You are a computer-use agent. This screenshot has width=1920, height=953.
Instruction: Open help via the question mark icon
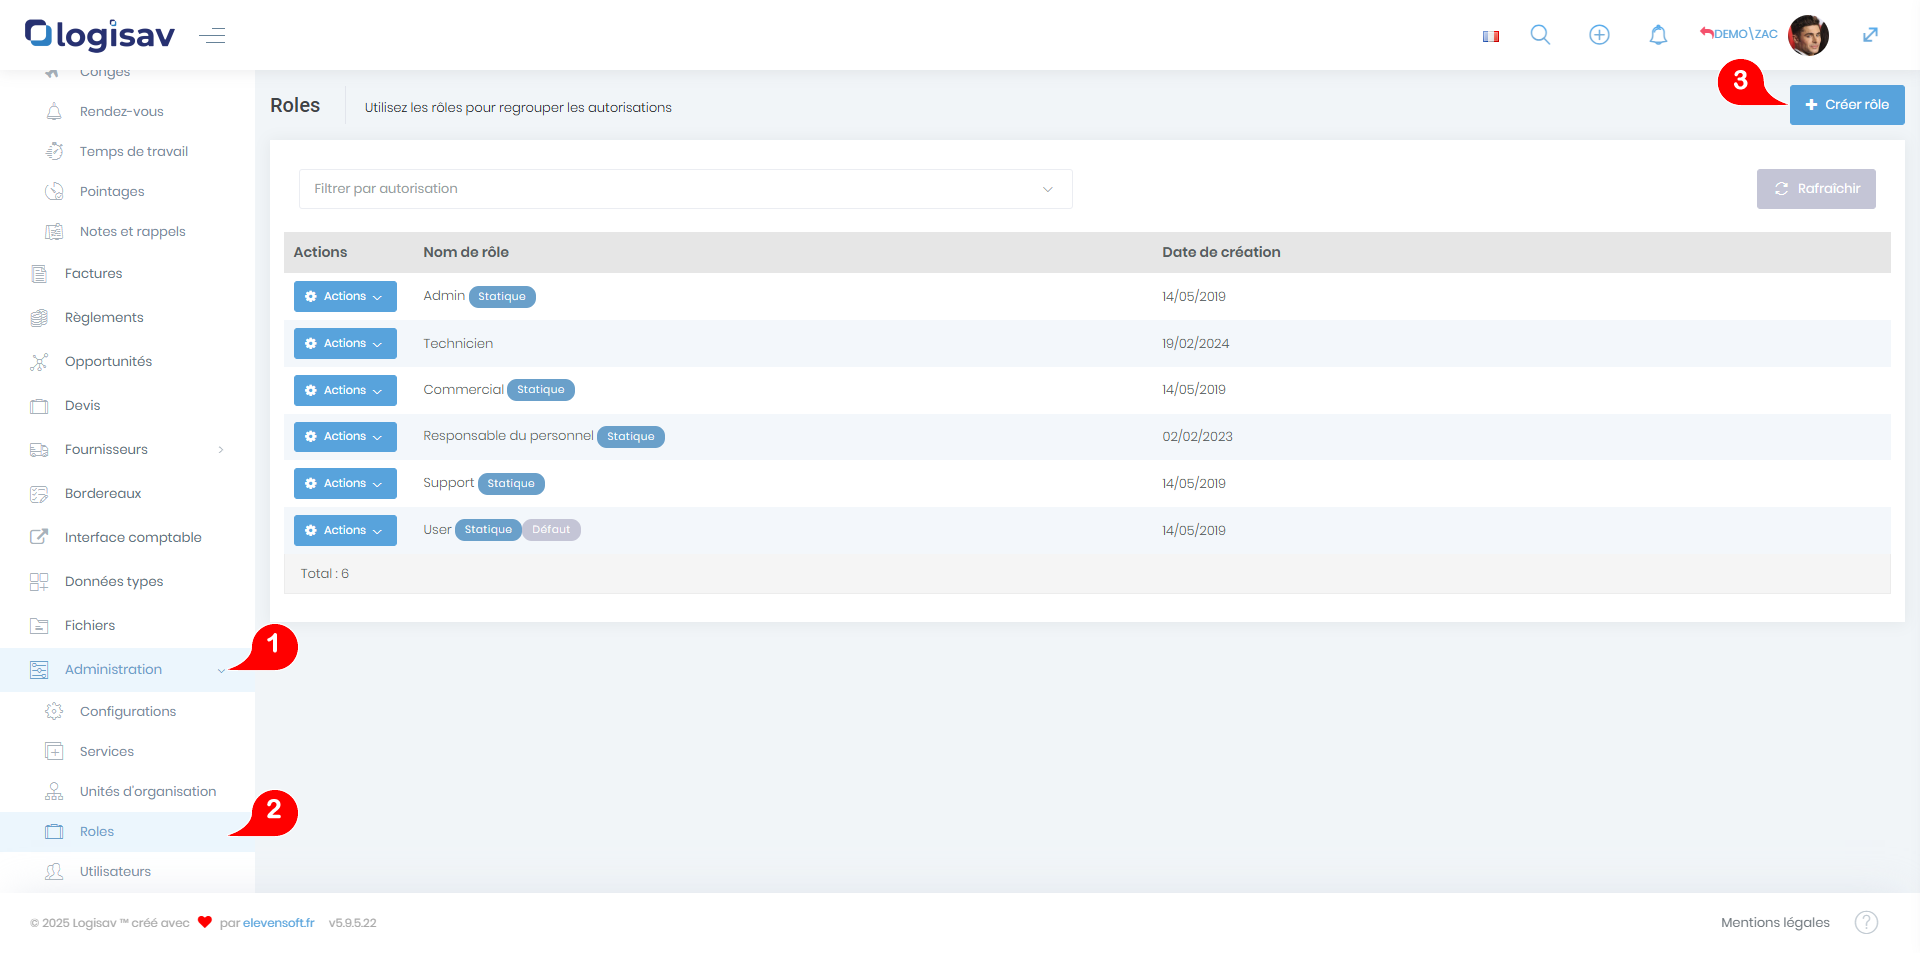[x=1866, y=922]
